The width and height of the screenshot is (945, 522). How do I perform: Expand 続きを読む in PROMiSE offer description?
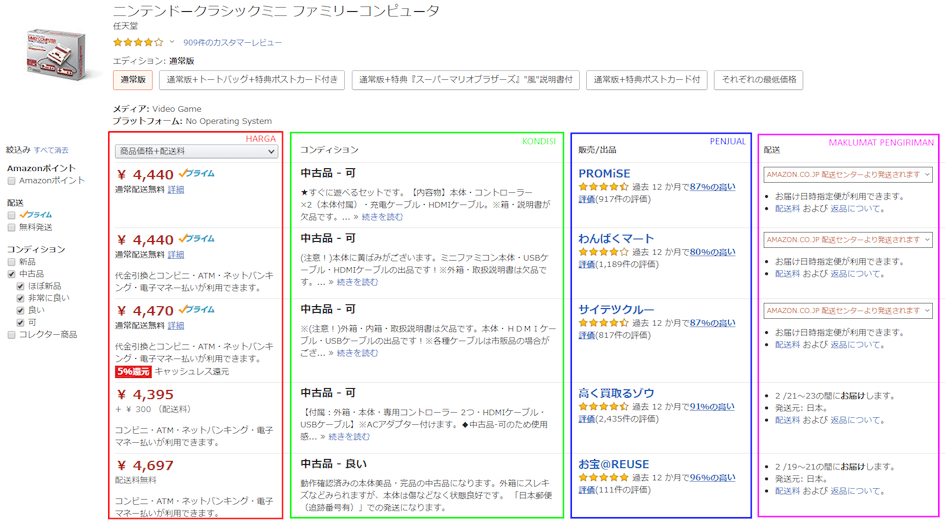coord(383,217)
